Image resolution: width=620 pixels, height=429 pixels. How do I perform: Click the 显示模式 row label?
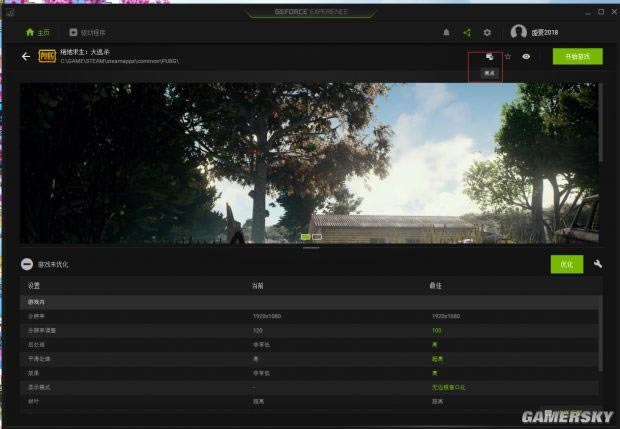coord(39,387)
